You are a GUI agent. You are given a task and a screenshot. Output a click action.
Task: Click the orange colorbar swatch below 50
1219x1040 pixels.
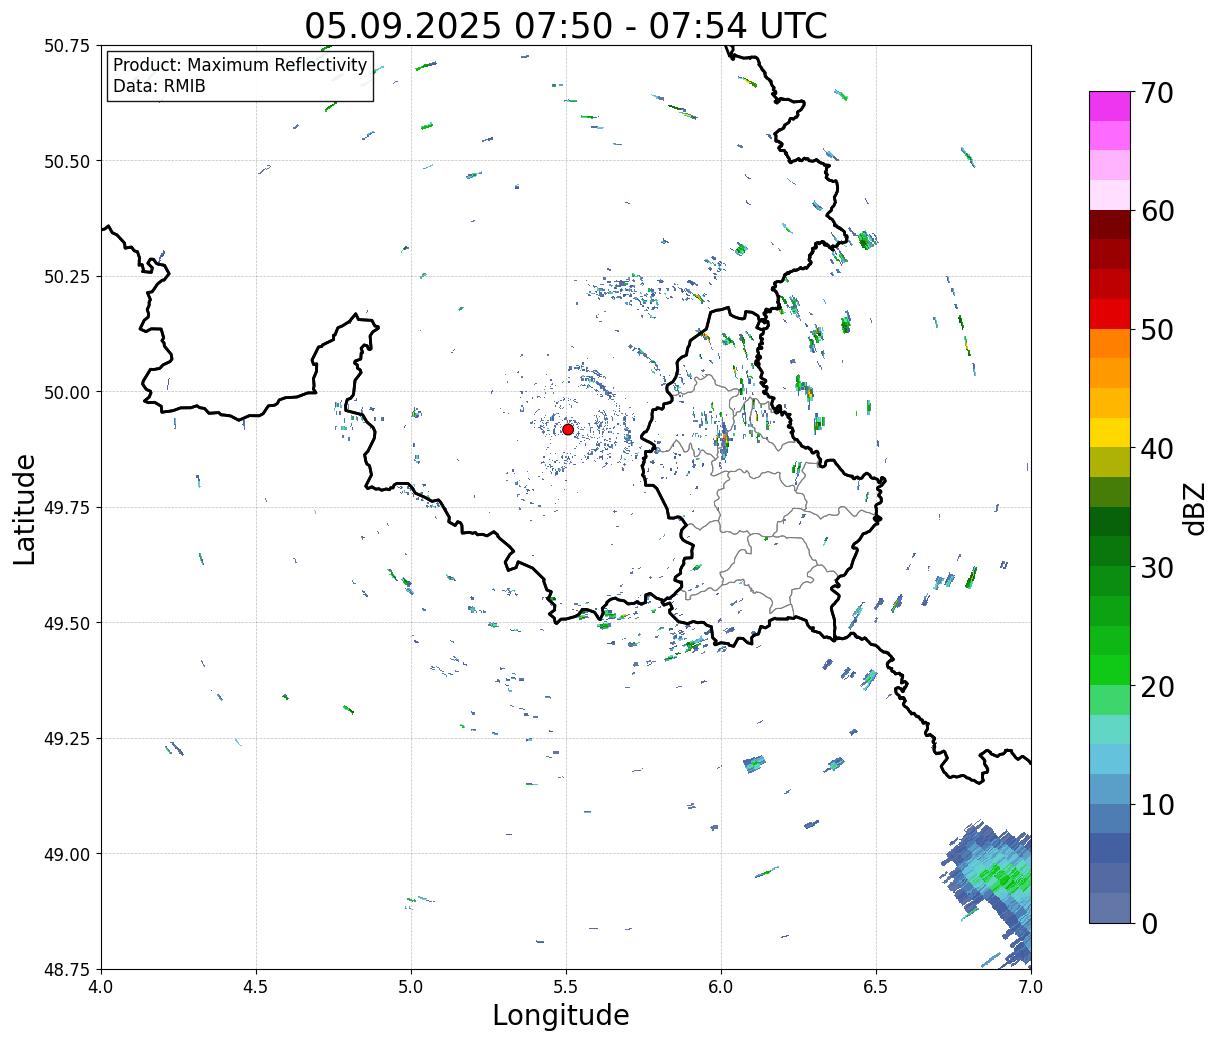1110,343
